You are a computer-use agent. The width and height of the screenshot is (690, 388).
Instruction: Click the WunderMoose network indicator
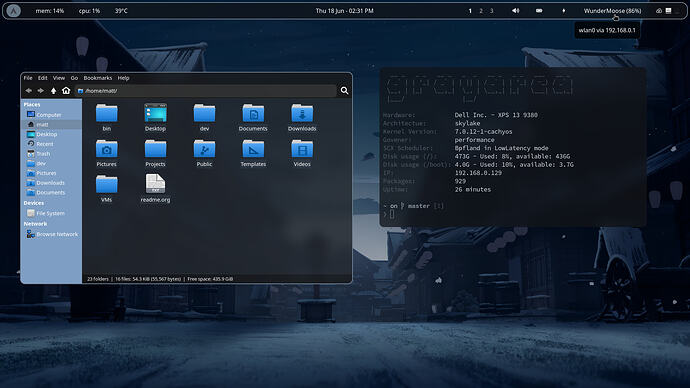[612, 11]
